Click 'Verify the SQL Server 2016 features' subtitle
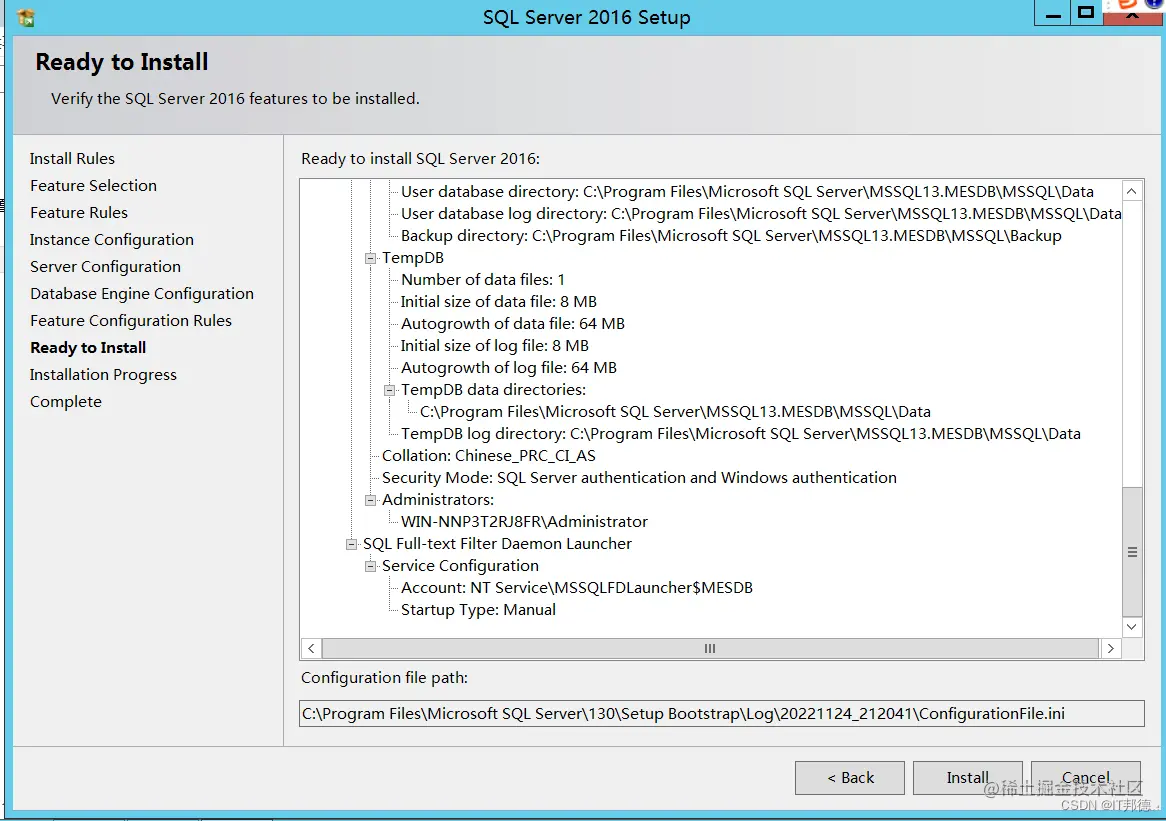The width and height of the screenshot is (1166, 821). pyautogui.click(x=235, y=98)
